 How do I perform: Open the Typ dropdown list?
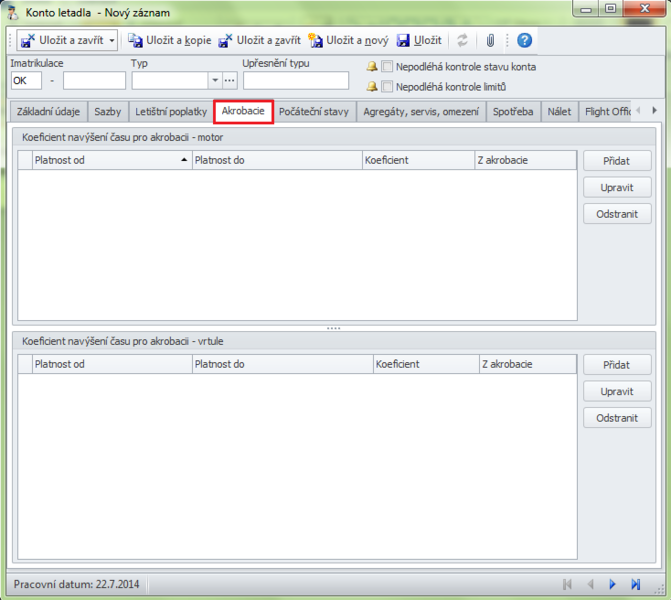coord(214,81)
